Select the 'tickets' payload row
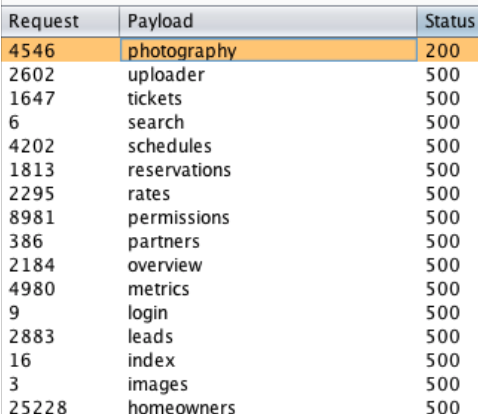The image size is (478, 414). (x=240, y=99)
